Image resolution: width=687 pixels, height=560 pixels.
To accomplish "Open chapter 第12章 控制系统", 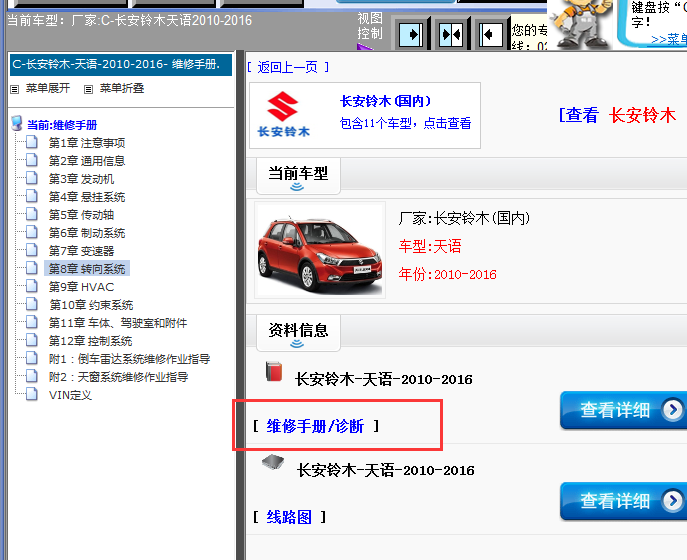I will tap(90, 341).
